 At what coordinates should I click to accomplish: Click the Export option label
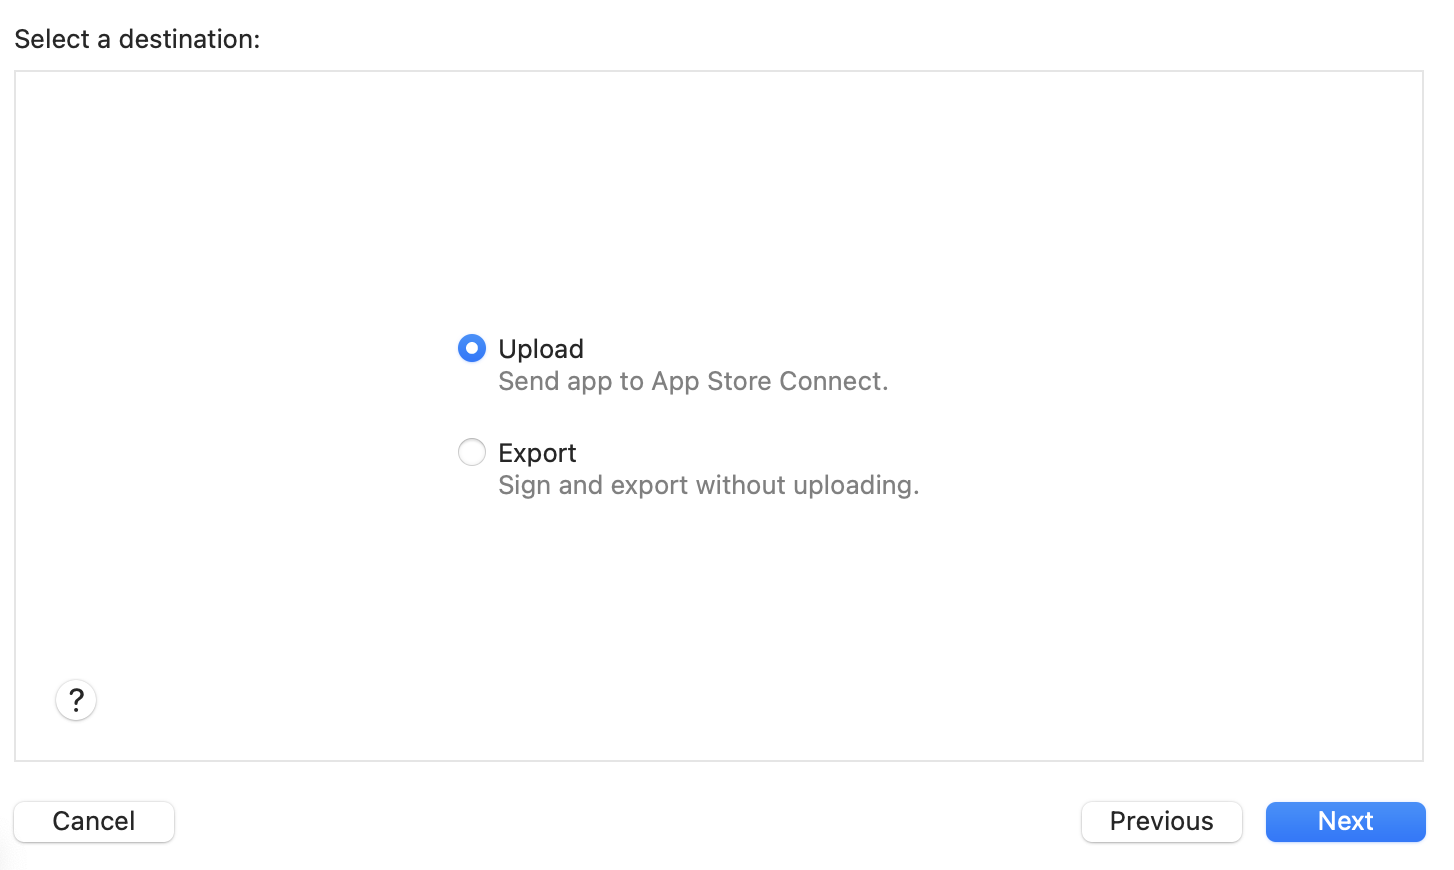(x=537, y=452)
